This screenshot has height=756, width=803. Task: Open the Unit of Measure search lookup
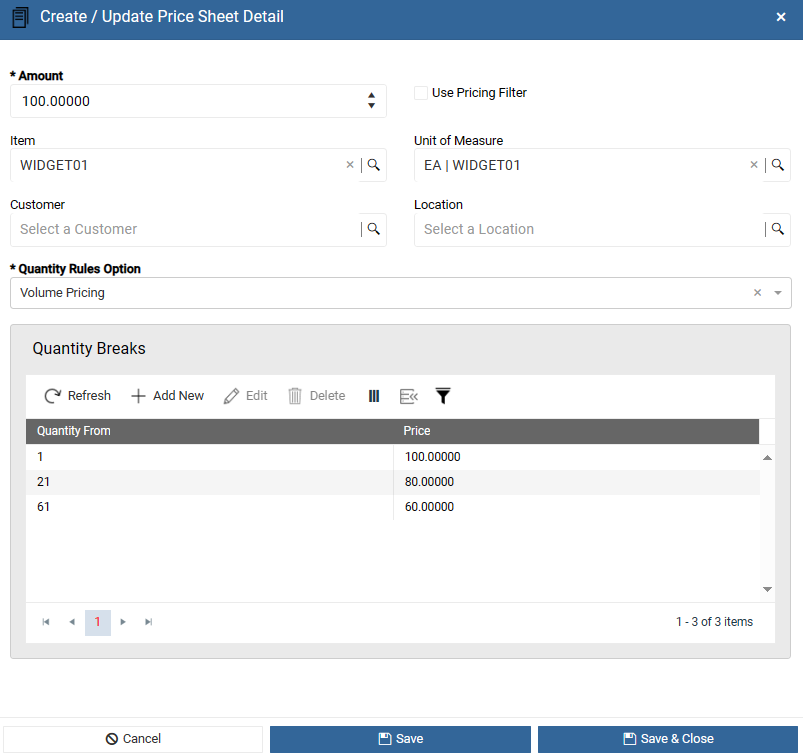[x=778, y=164]
